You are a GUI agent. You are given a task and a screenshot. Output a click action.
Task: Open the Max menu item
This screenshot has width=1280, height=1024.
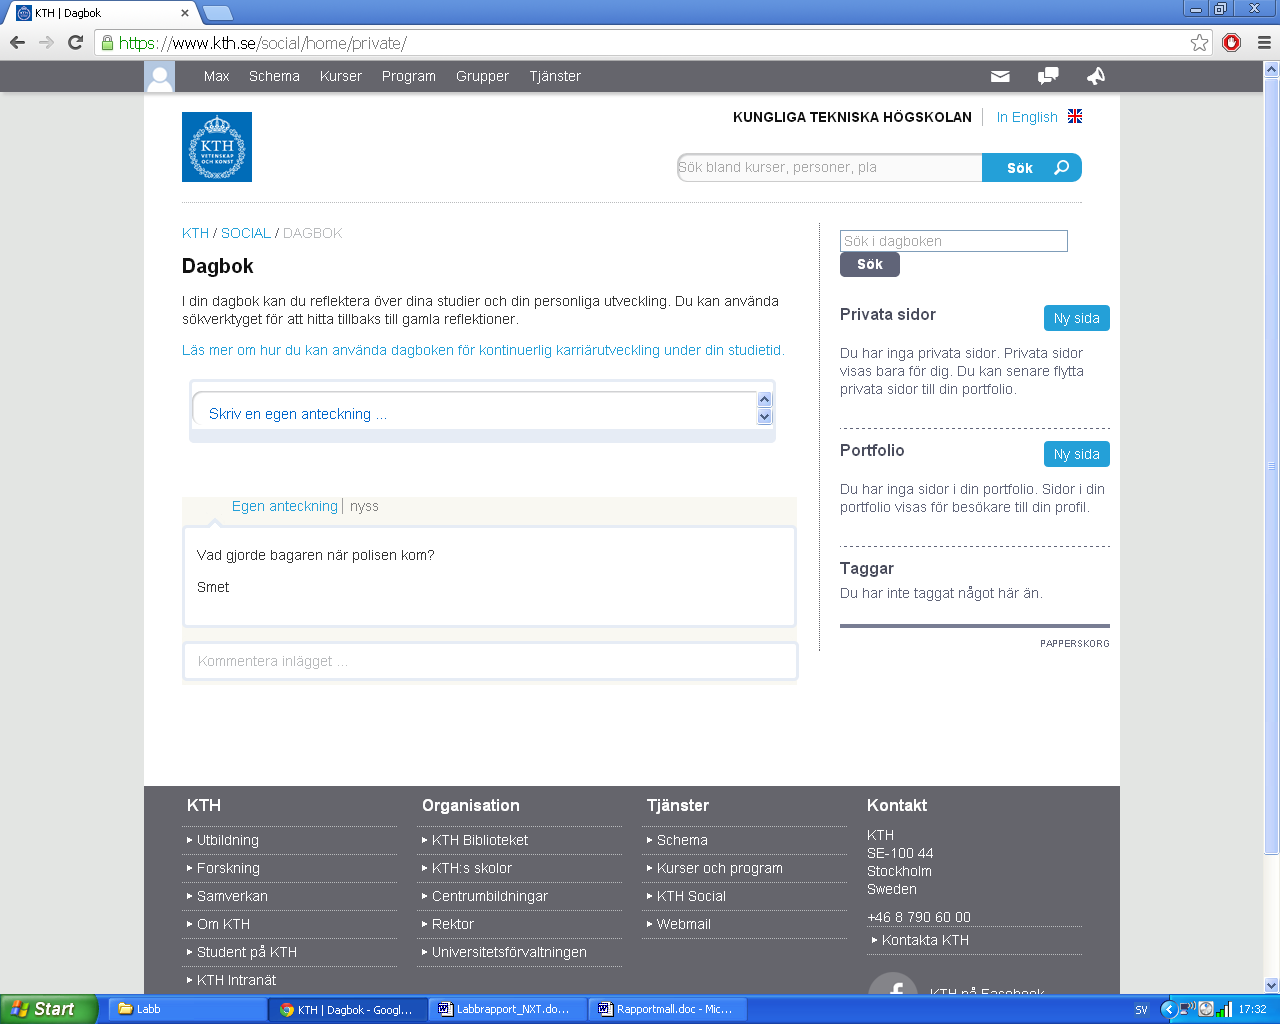coord(217,76)
